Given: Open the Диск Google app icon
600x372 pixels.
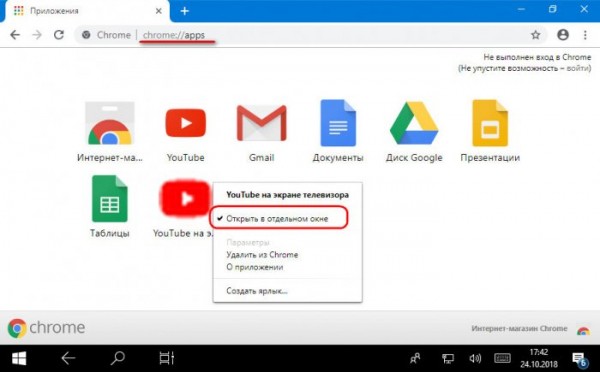Looking at the screenshot, I should click(414, 123).
